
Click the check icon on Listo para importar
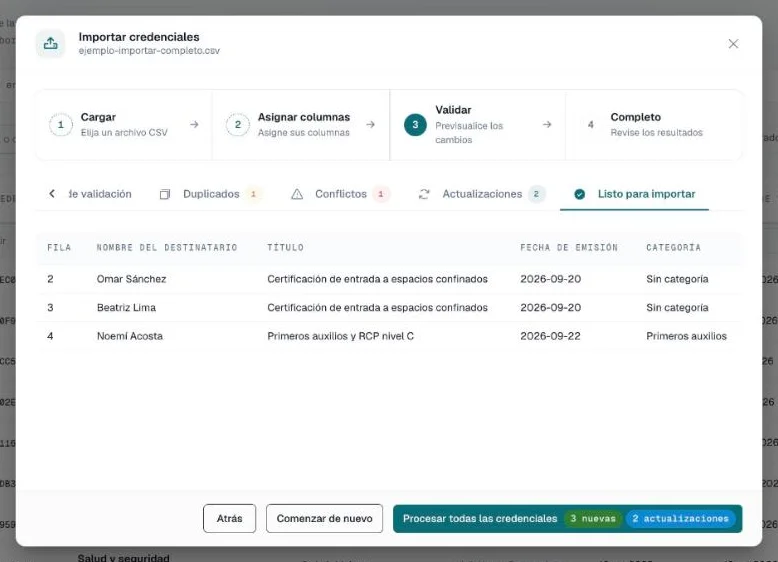(x=579, y=194)
